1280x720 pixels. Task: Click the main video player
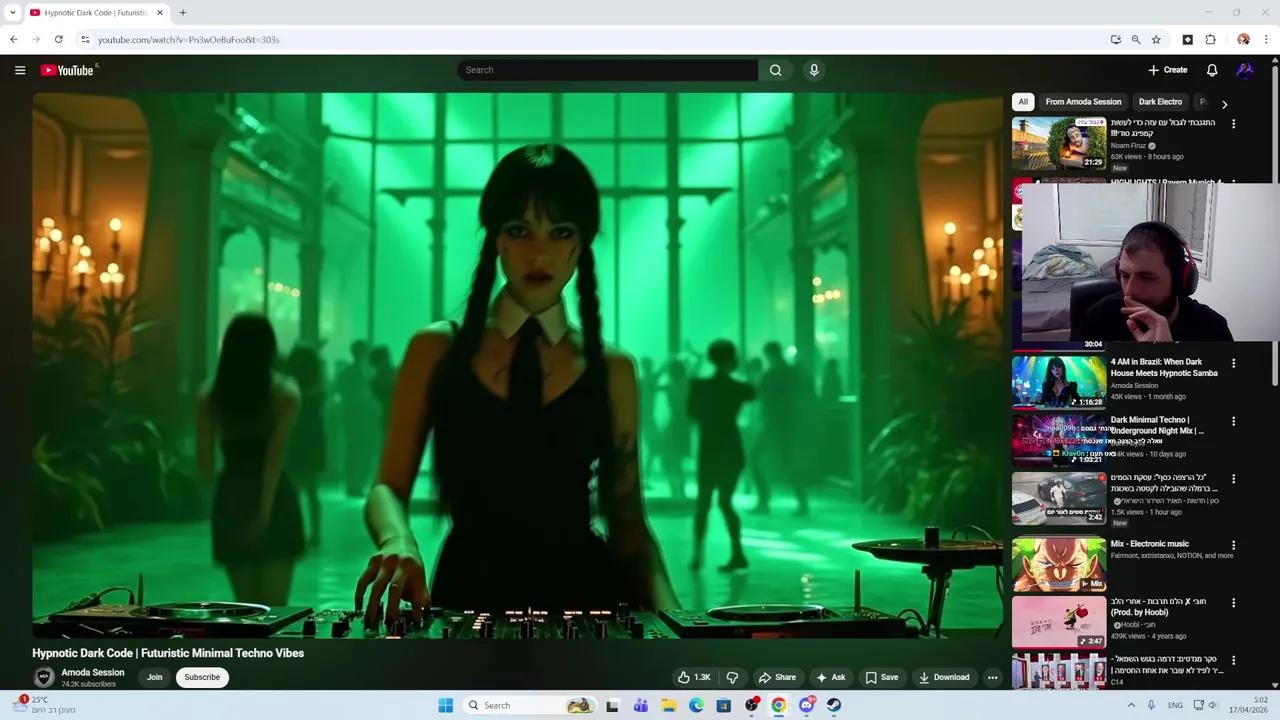pos(517,365)
